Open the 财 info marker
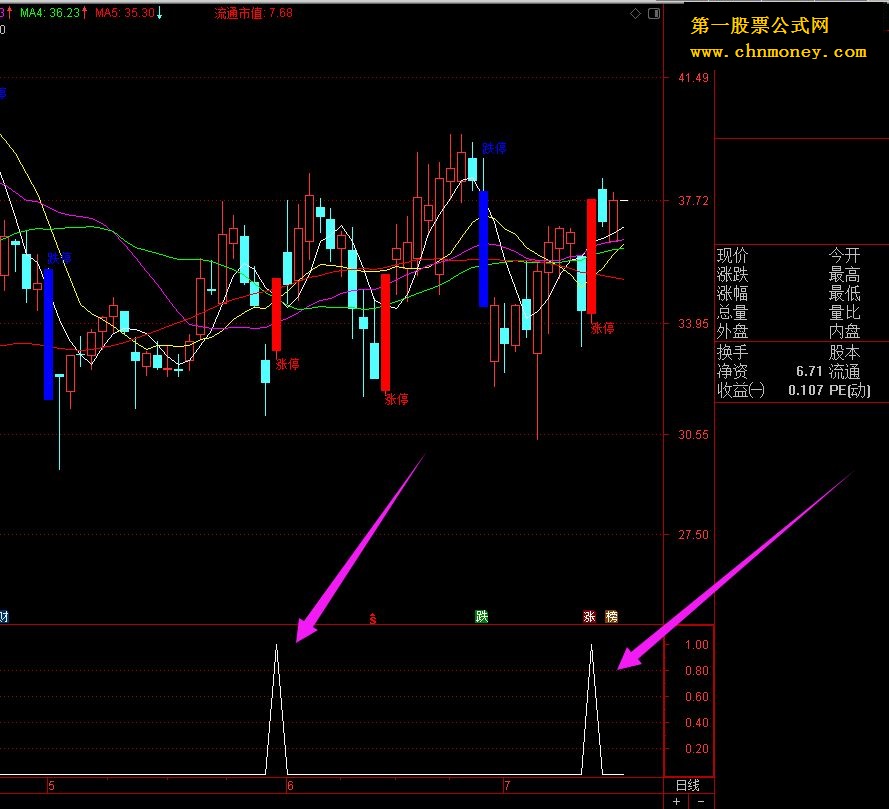The width and height of the screenshot is (889, 809). pyautogui.click(x=4, y=616)
